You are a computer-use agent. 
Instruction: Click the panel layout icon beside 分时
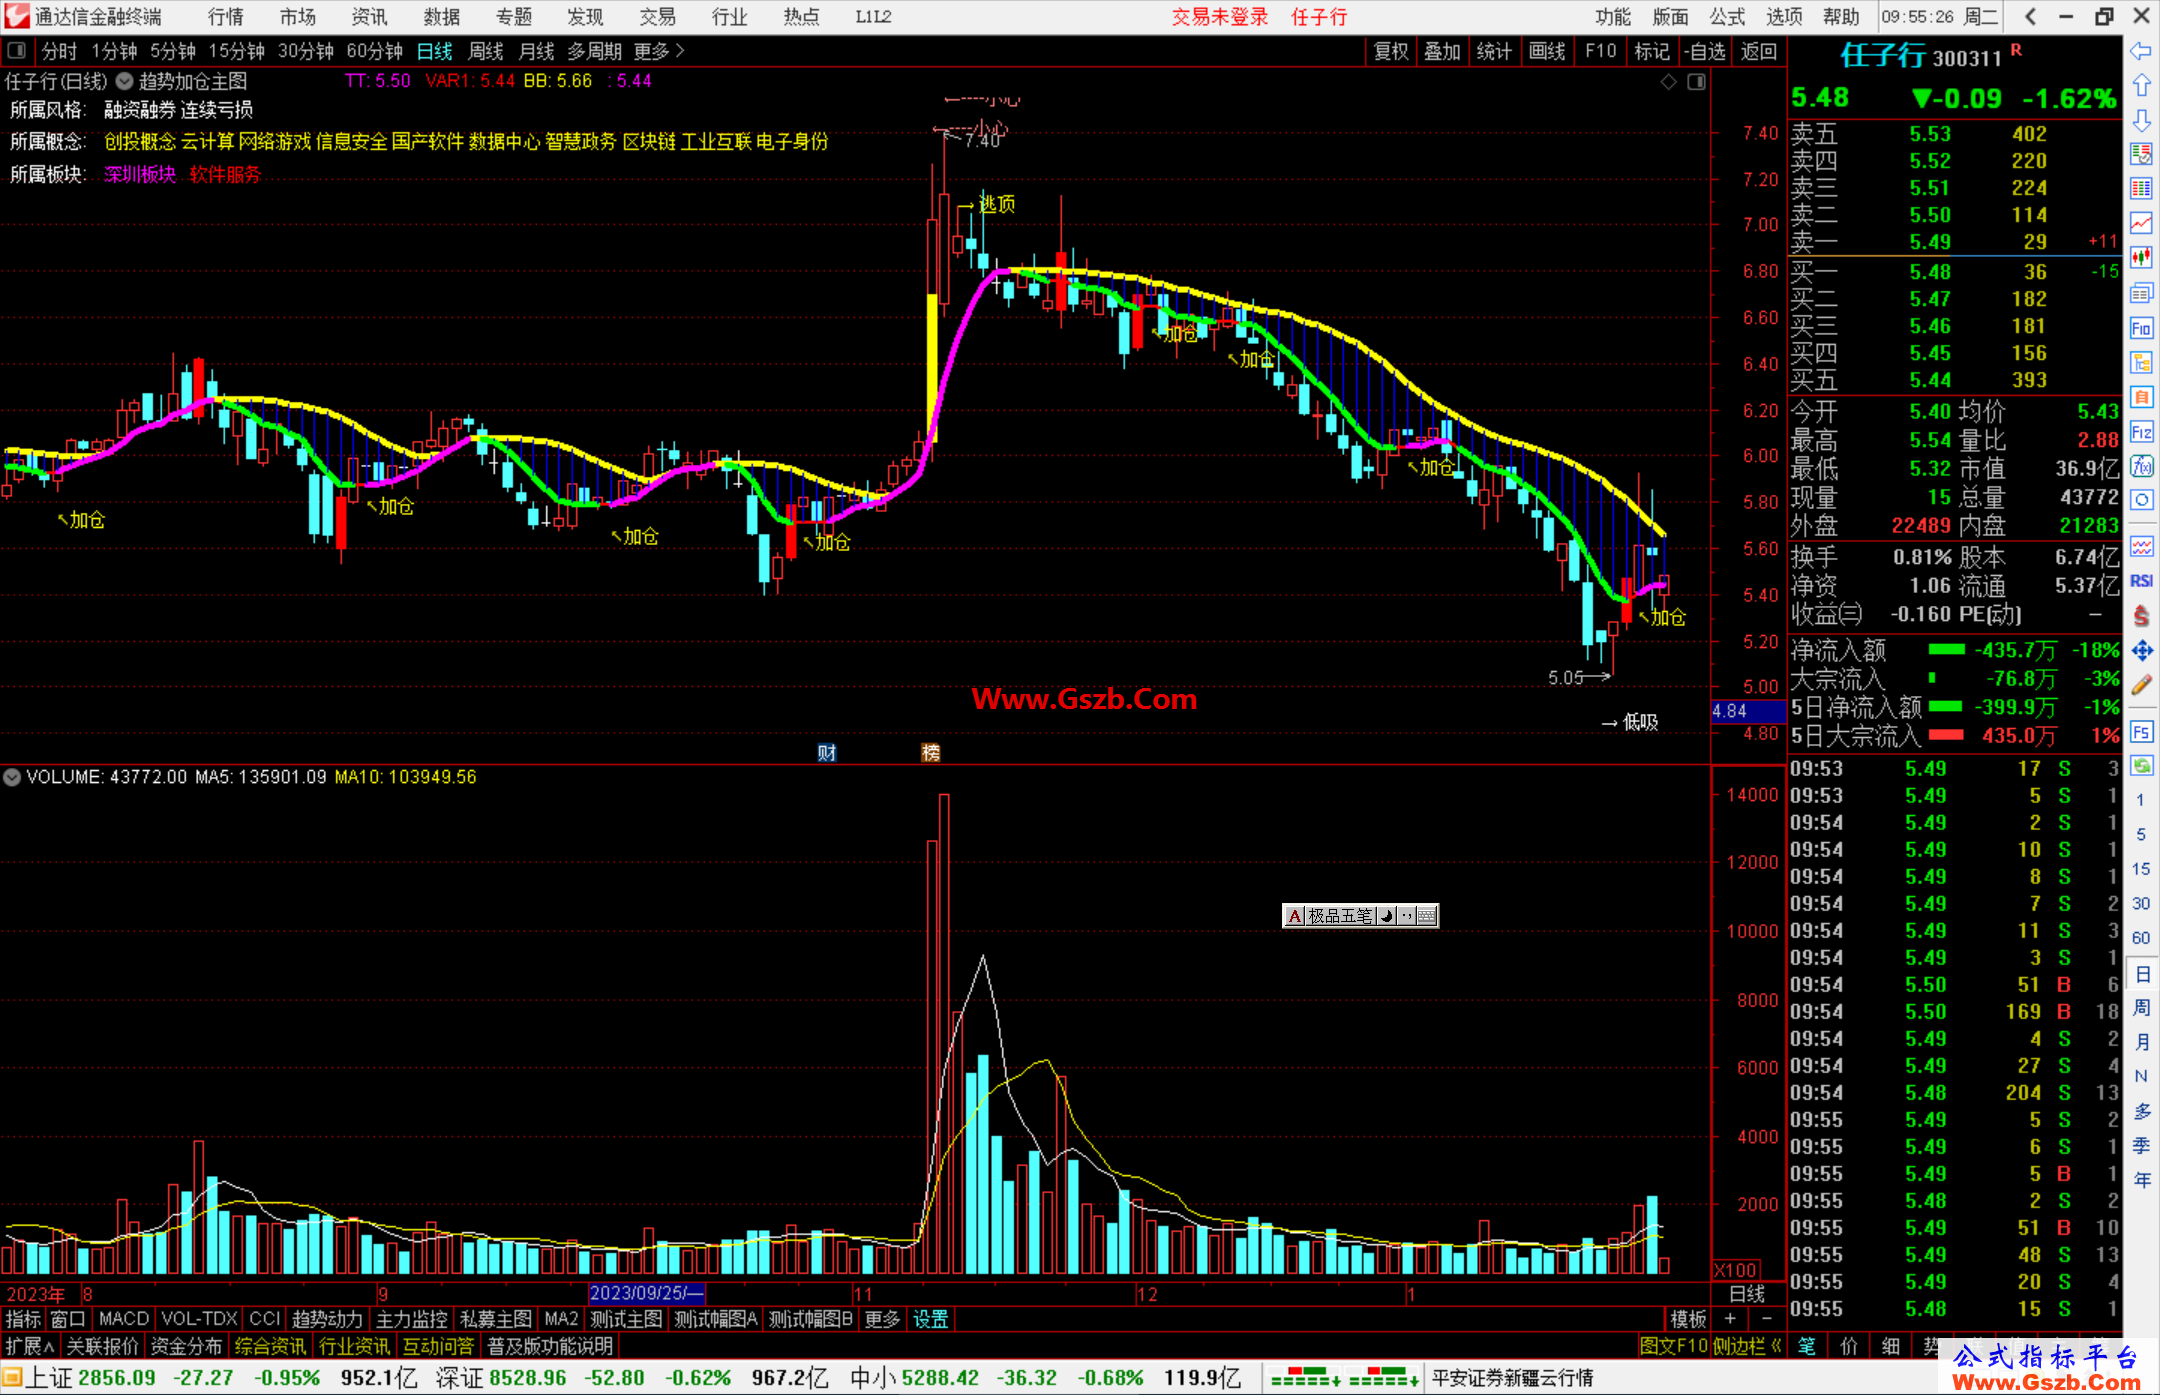coord(16,51)
